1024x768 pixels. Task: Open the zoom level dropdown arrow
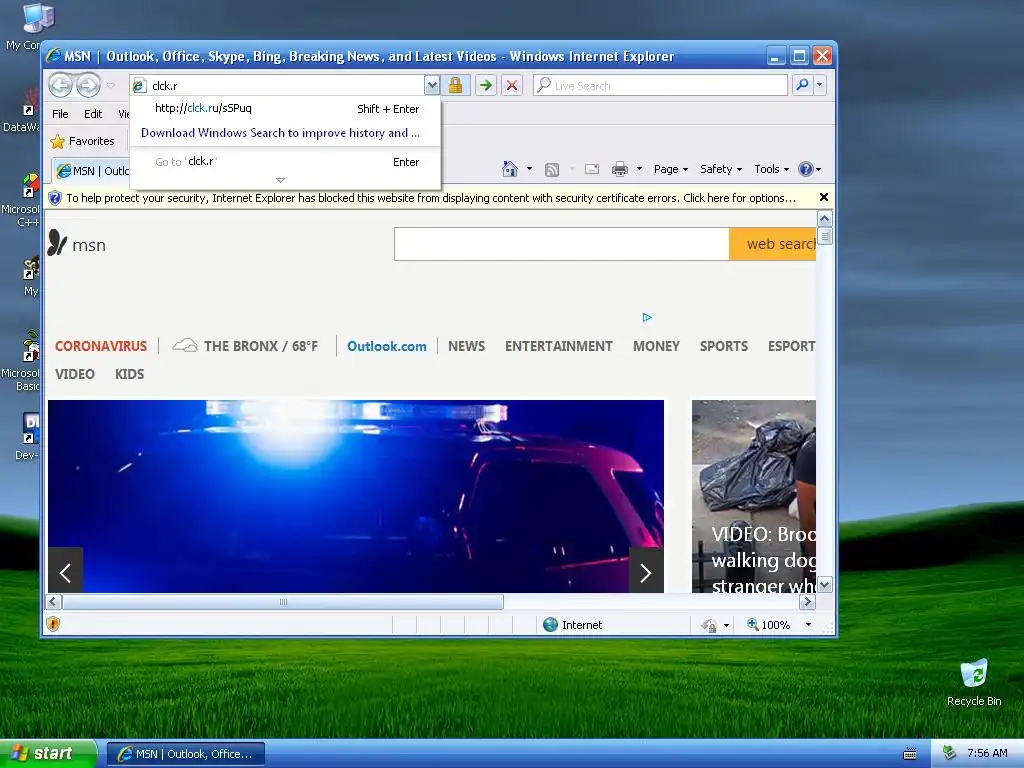(x=808, y=625)
